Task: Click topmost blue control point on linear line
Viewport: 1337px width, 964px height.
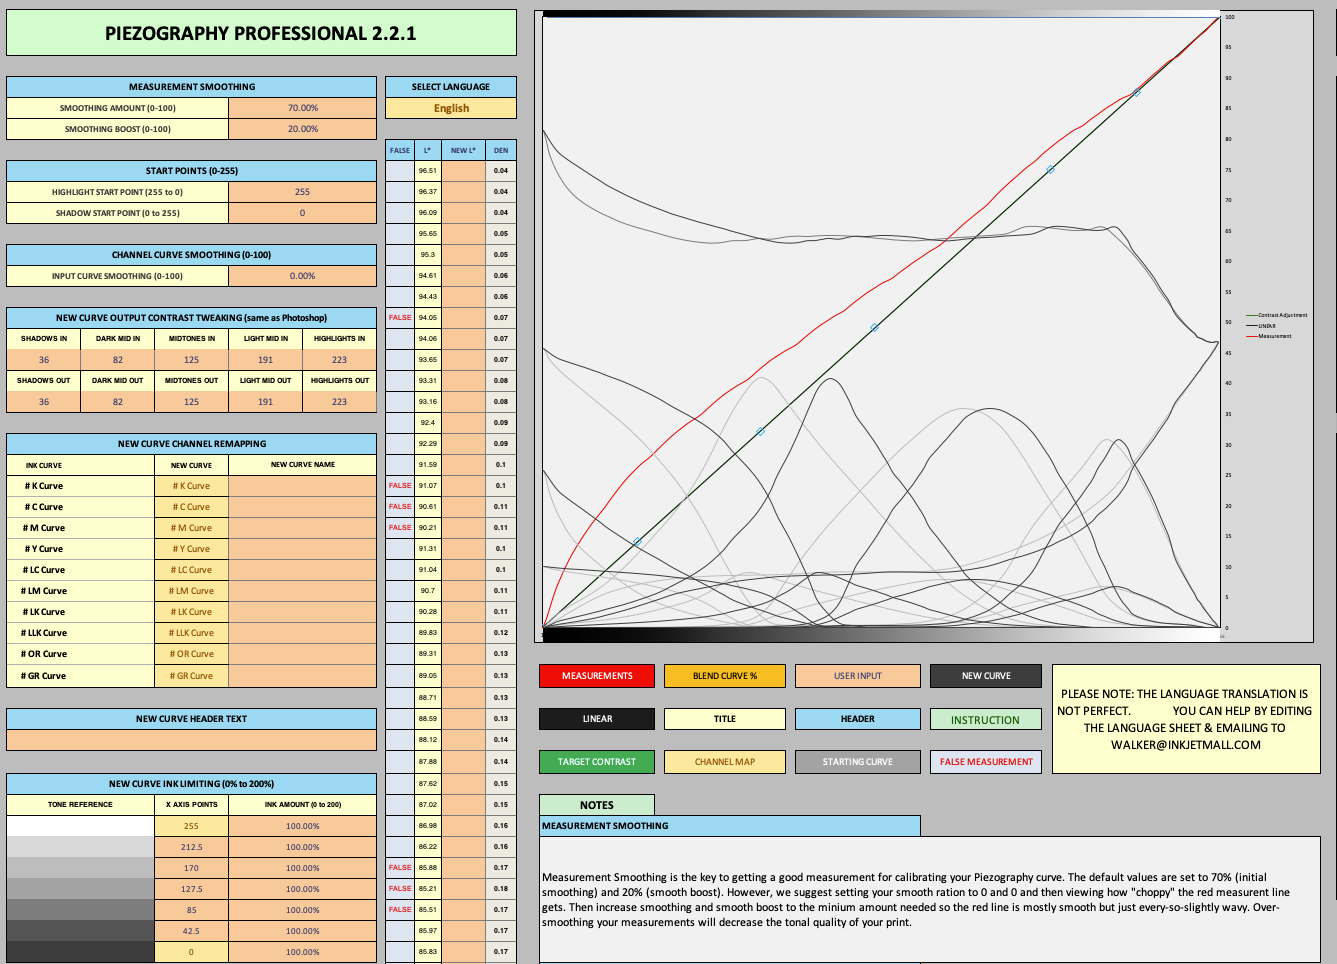Action: (x=1136, y=92)
